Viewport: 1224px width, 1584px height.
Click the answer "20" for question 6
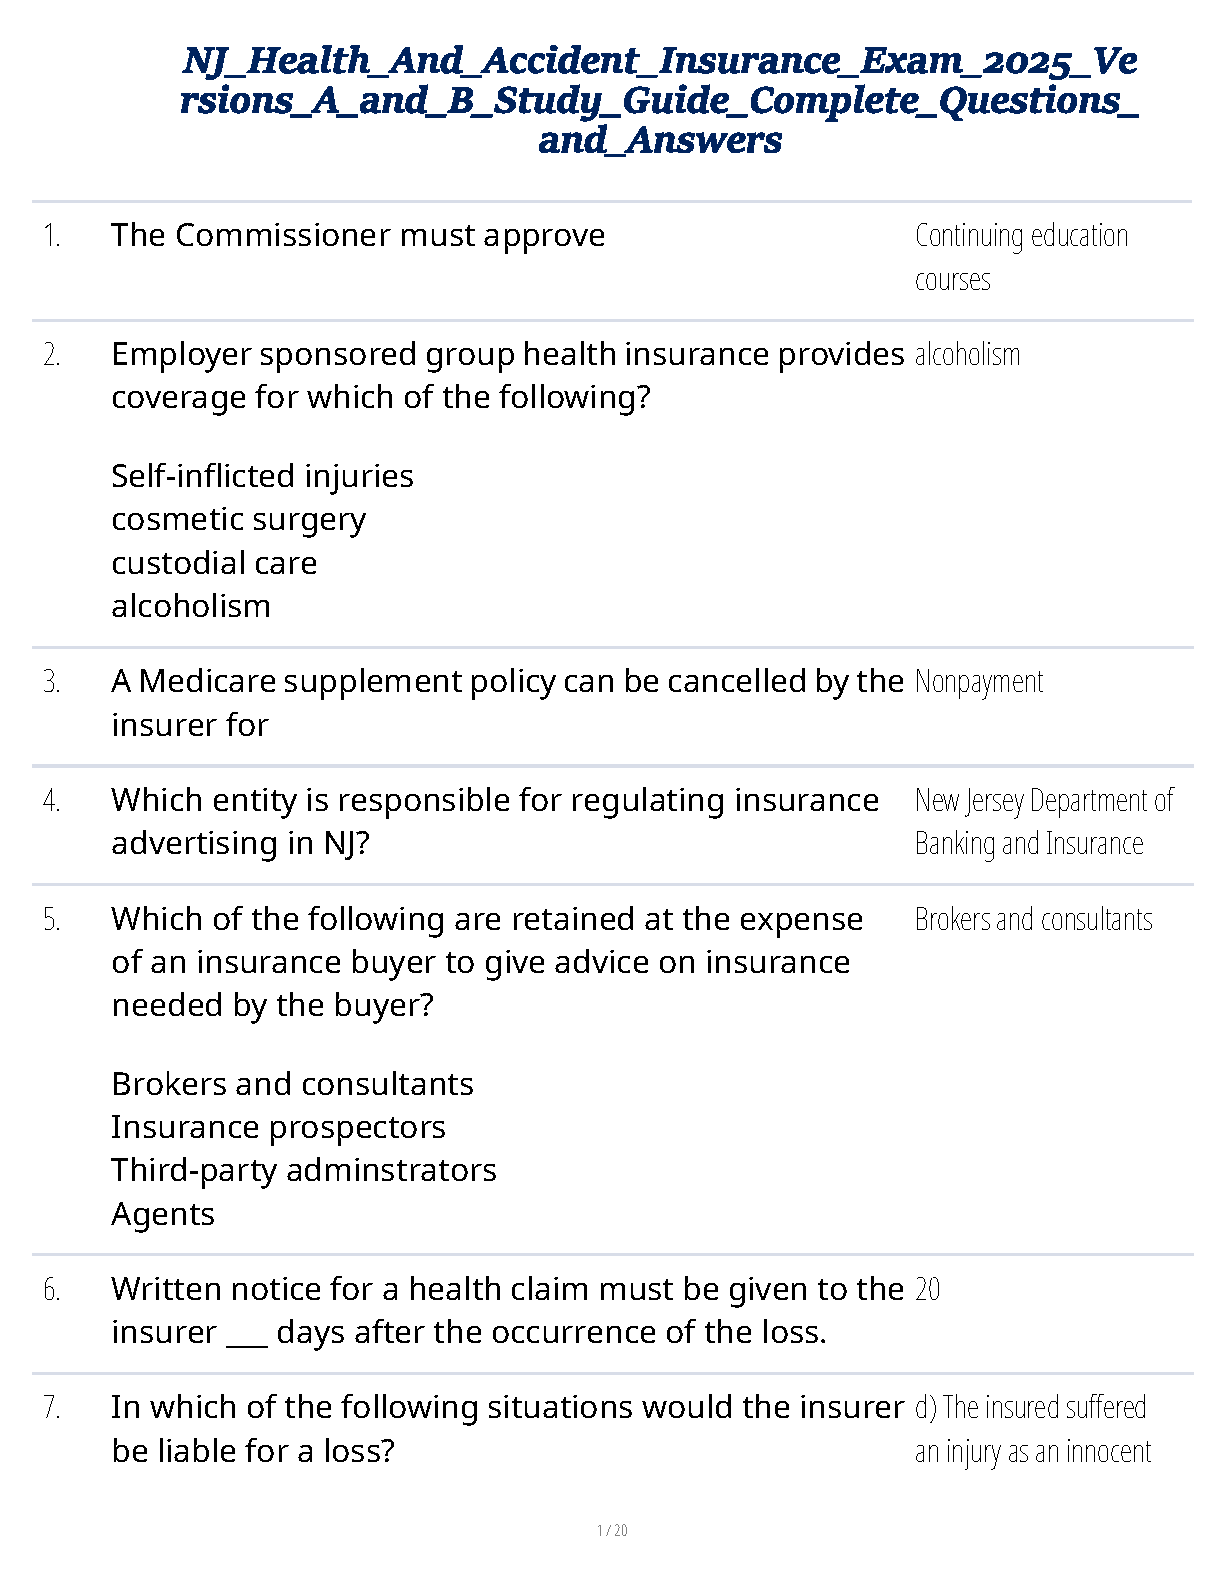click(x=927, y=1290)
